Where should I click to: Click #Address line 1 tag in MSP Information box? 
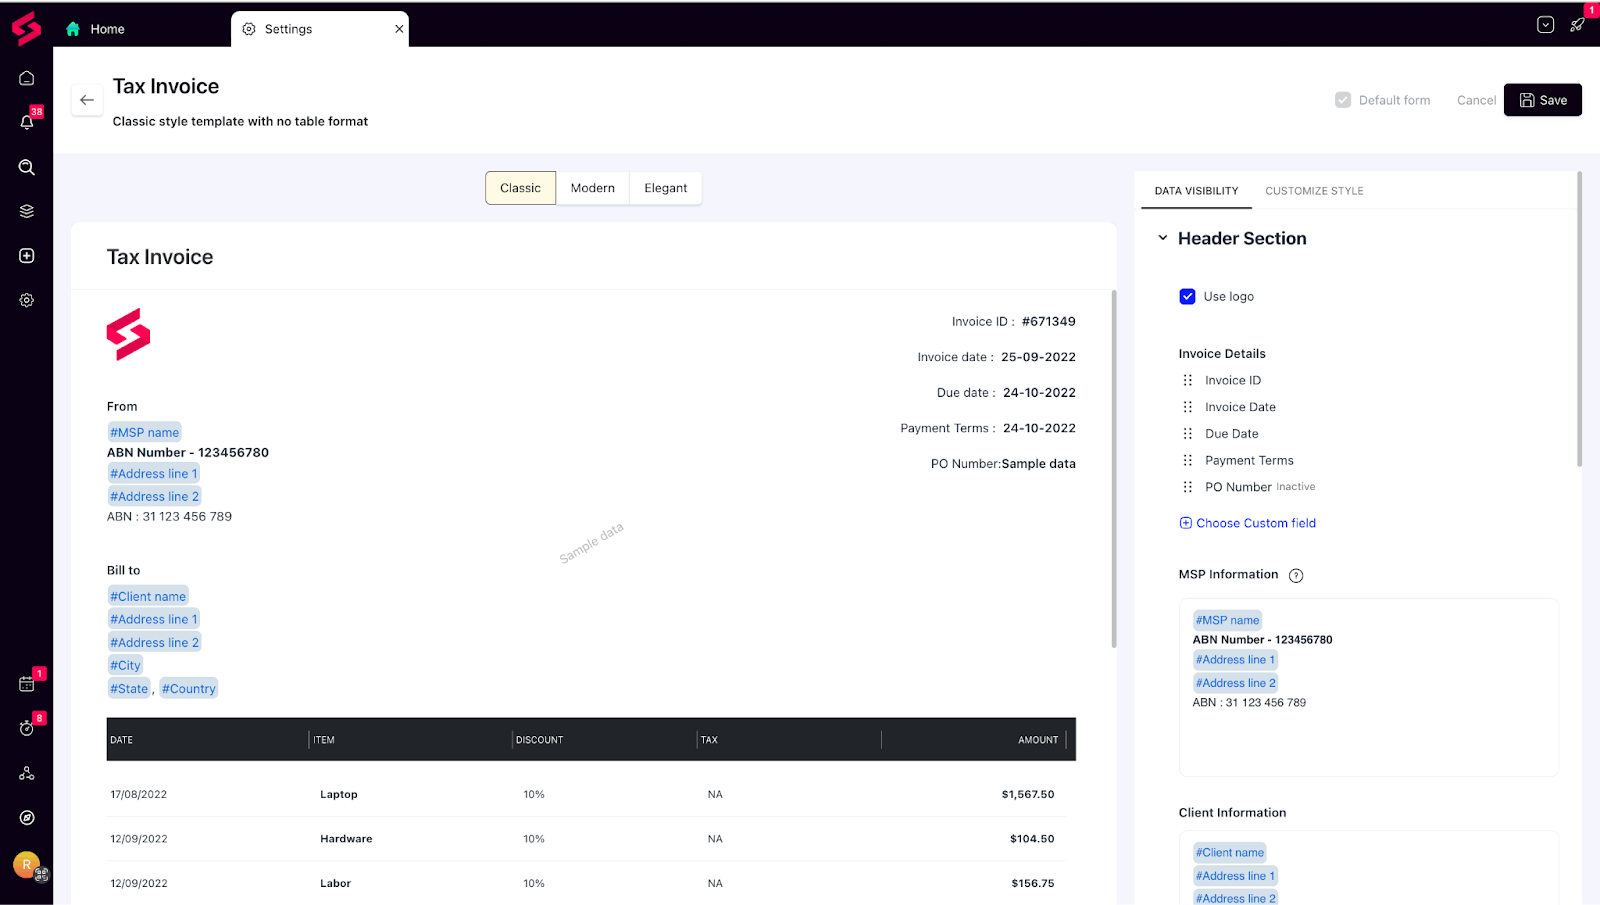click(x=1236, y=660)
